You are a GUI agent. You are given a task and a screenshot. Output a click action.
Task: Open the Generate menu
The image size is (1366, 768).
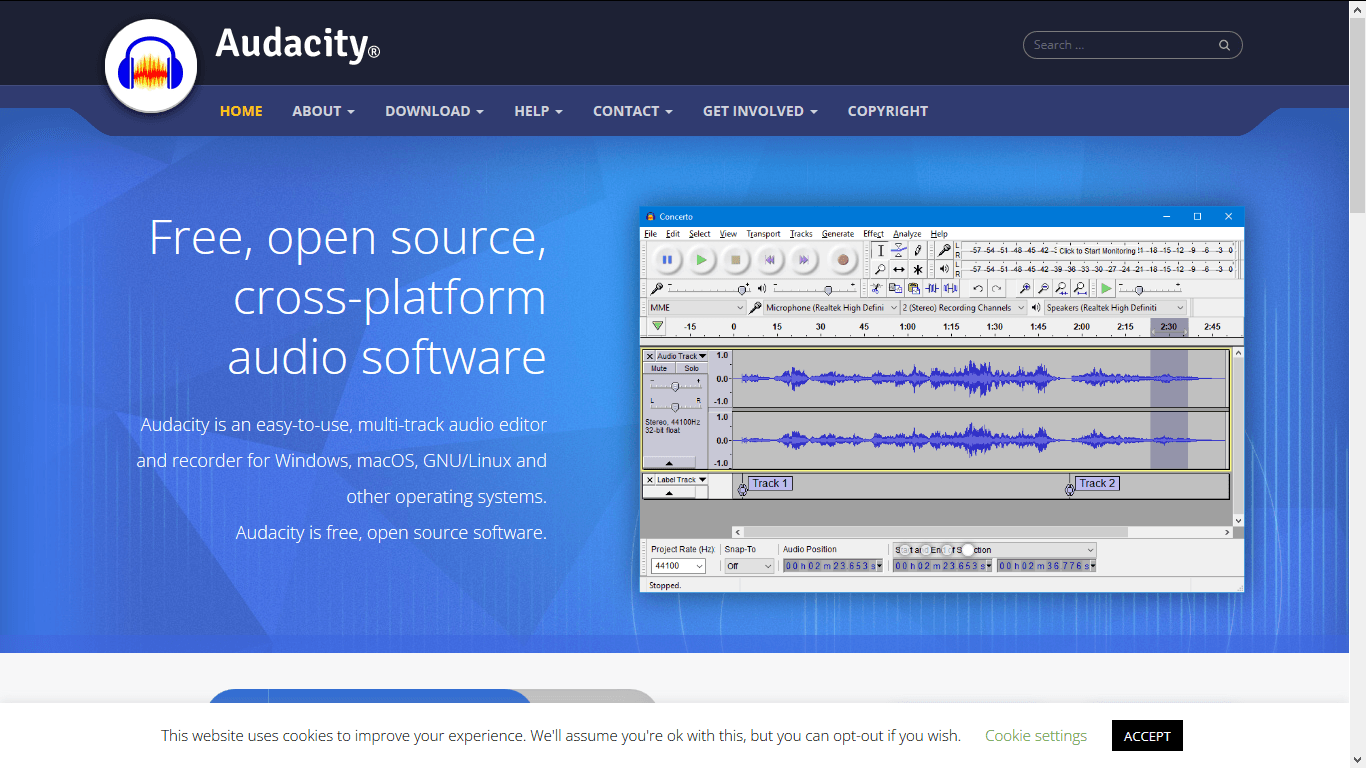point(838,234)
